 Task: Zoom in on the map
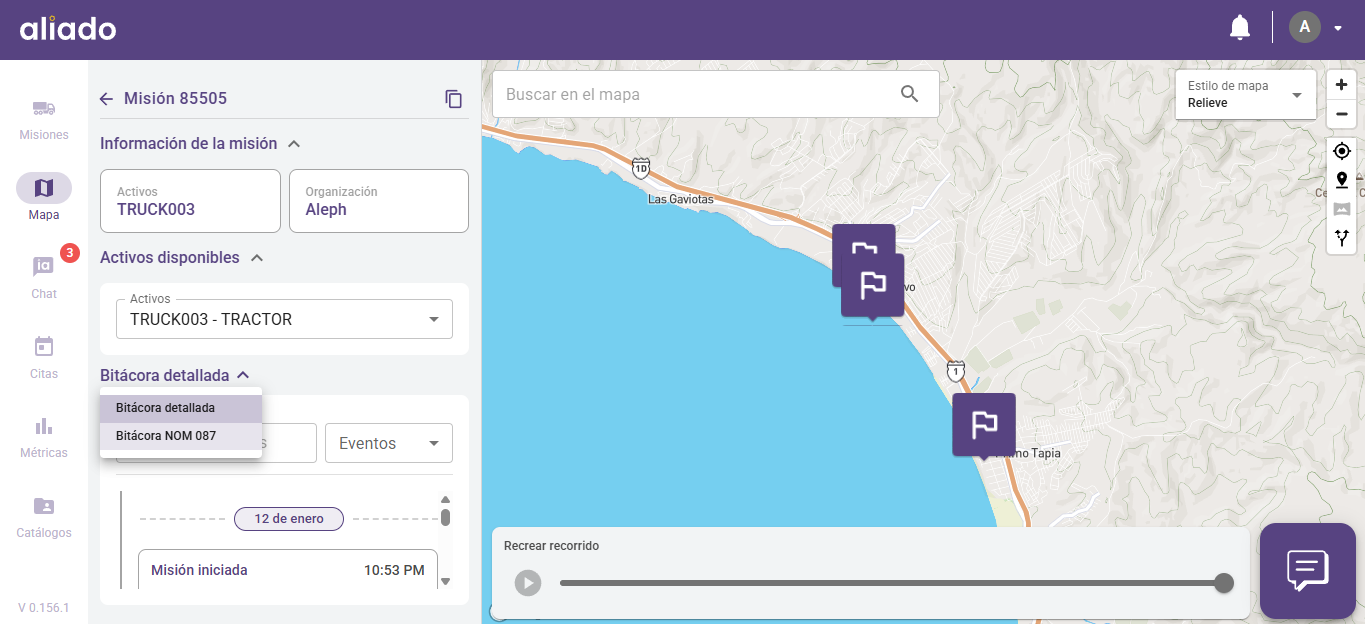(x=1341, y=85)
